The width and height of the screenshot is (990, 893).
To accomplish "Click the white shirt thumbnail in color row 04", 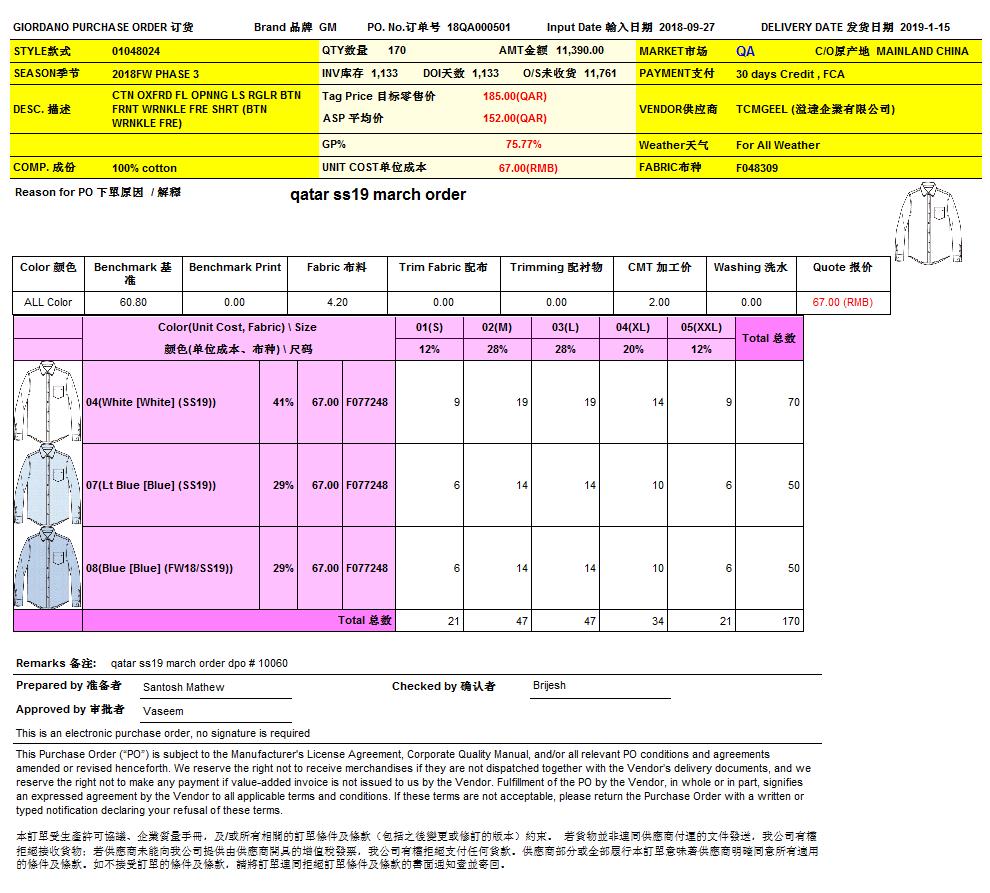I will [x=47, y=402].
